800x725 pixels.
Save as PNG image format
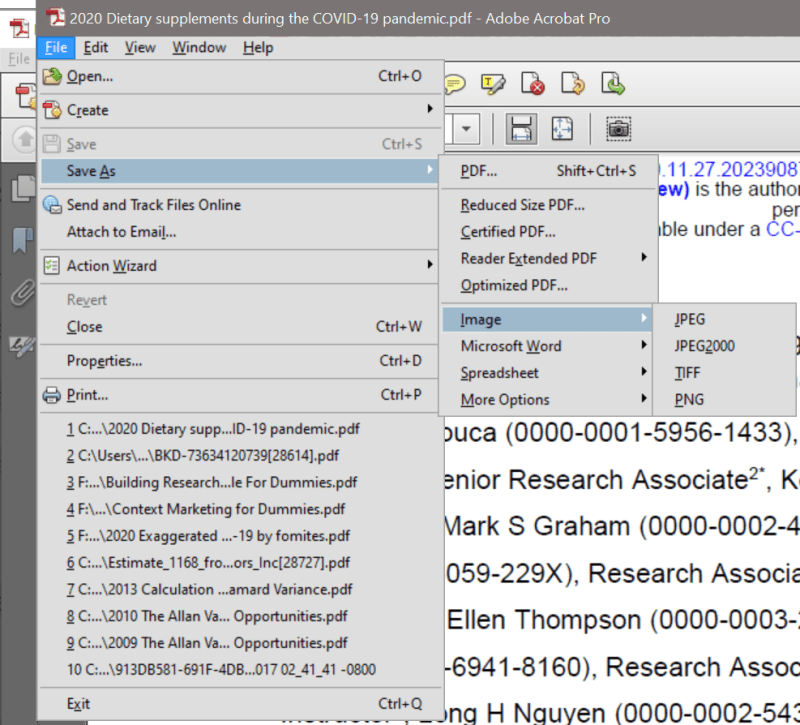coord(724,399)
